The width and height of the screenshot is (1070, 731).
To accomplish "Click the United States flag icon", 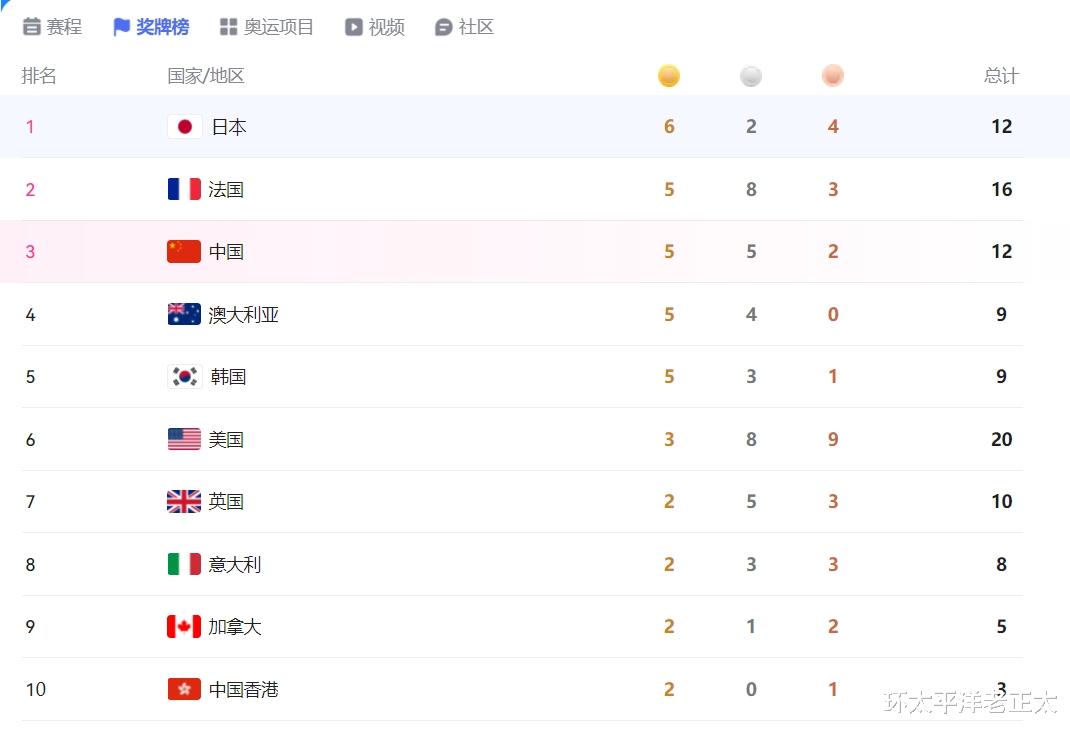I will pyautogui.click(x=184, y=439).
